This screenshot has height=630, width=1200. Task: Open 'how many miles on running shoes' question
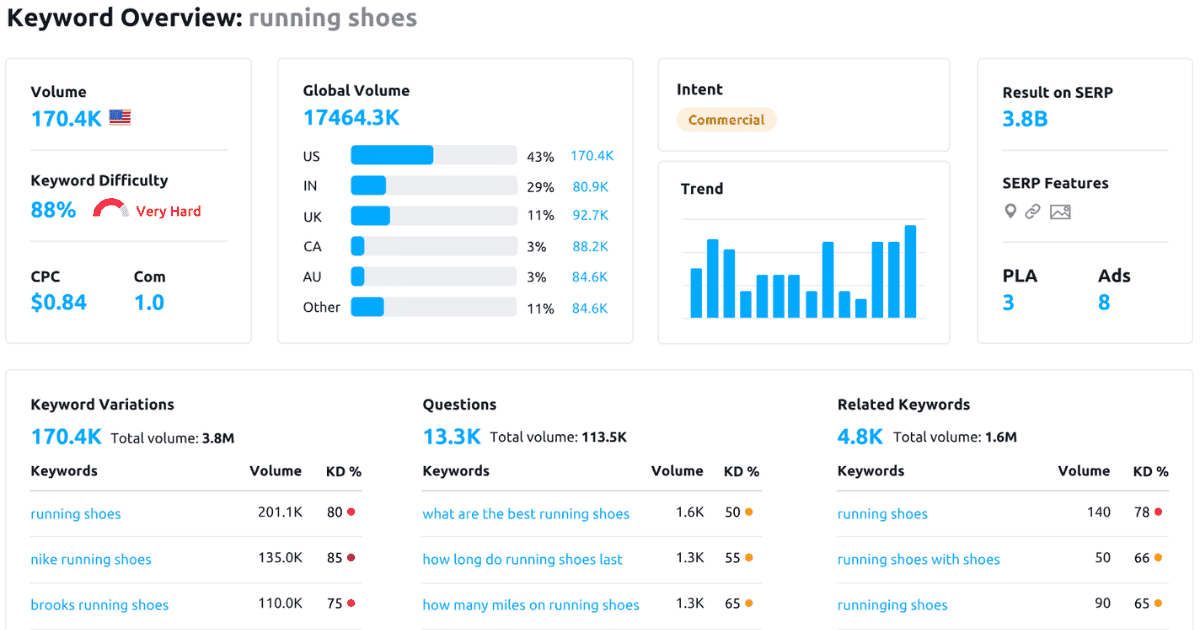[531, 605]
